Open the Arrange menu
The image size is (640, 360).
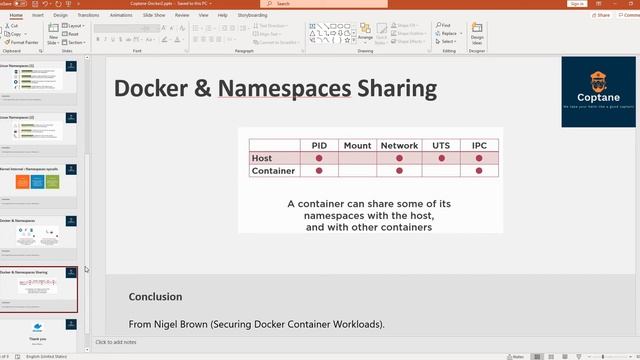(365, 32)
